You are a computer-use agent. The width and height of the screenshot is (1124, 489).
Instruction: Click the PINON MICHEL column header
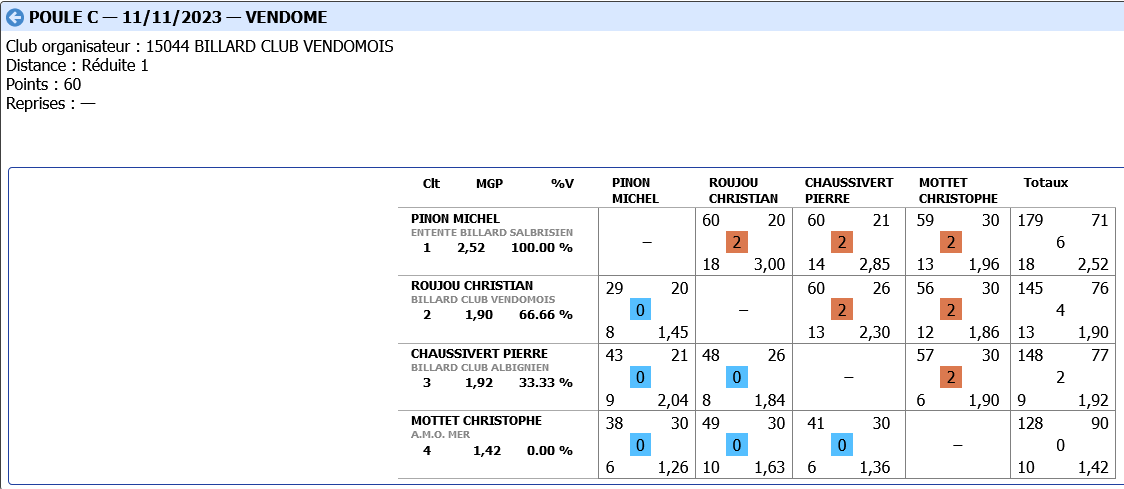coord(635,191)
